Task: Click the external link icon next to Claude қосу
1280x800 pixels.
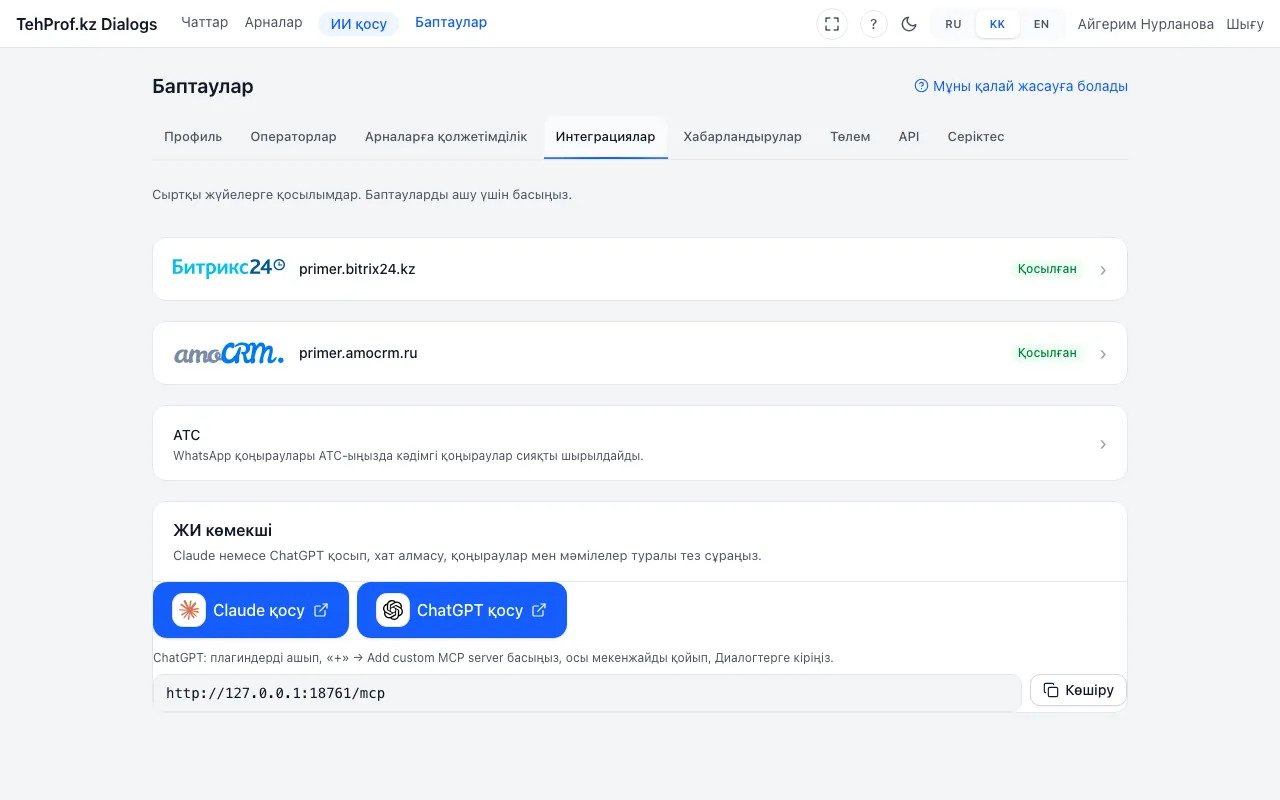Action: tap(321, 610)
